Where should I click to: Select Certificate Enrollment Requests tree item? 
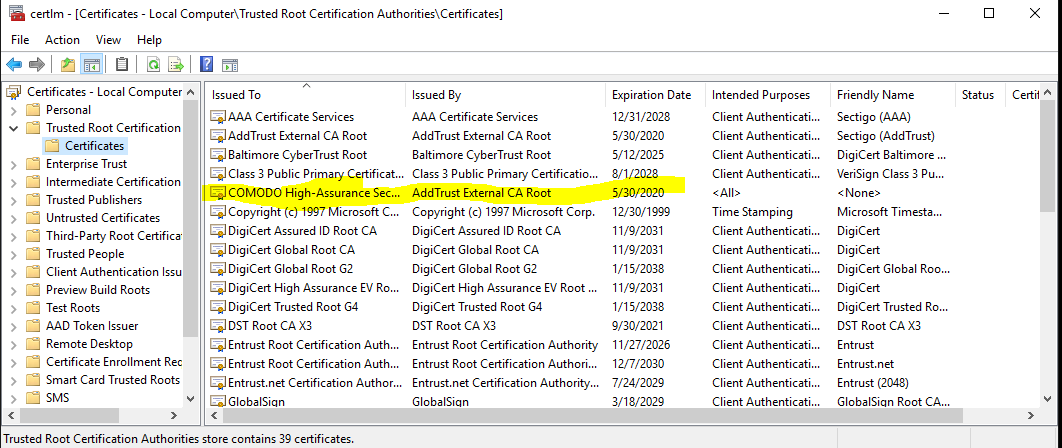pyautogui.click(x=113, y=362)
